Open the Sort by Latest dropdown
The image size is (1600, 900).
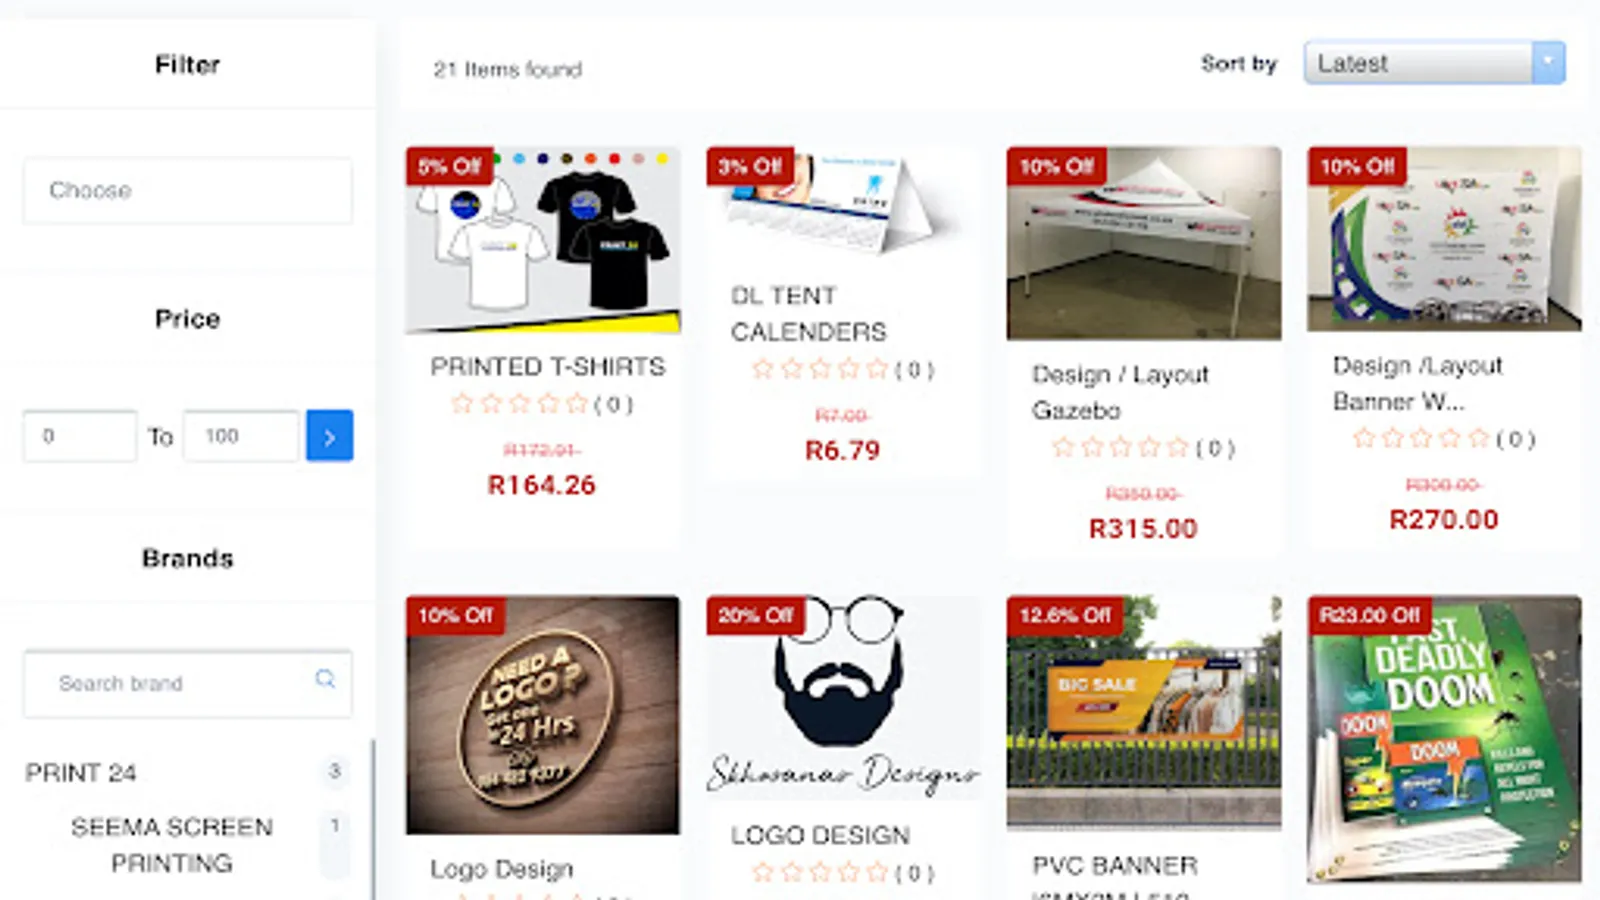pos(1434,63)
